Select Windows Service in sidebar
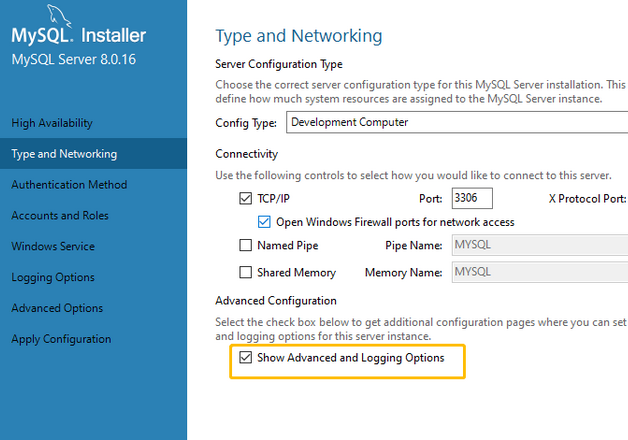The width and height of the screenshot is (628, 440). pos(53,246)
